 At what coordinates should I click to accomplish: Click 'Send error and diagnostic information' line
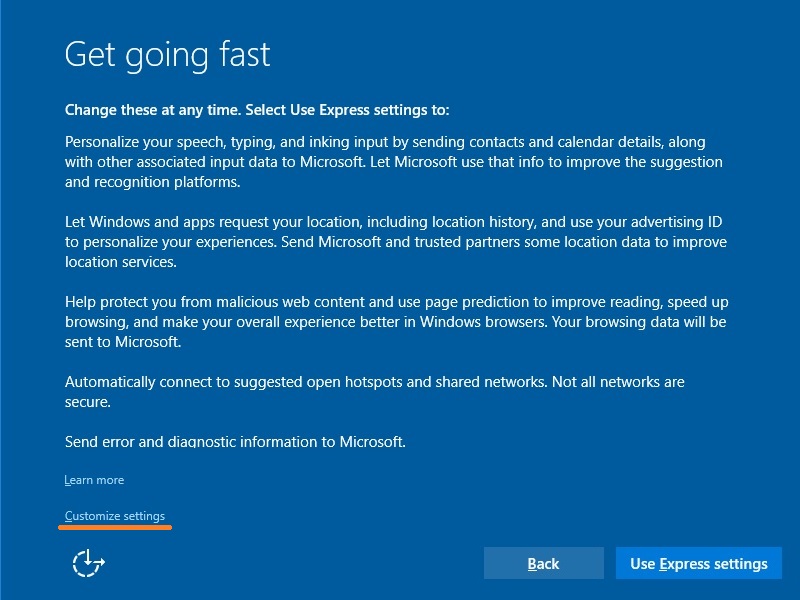(235, 442)
